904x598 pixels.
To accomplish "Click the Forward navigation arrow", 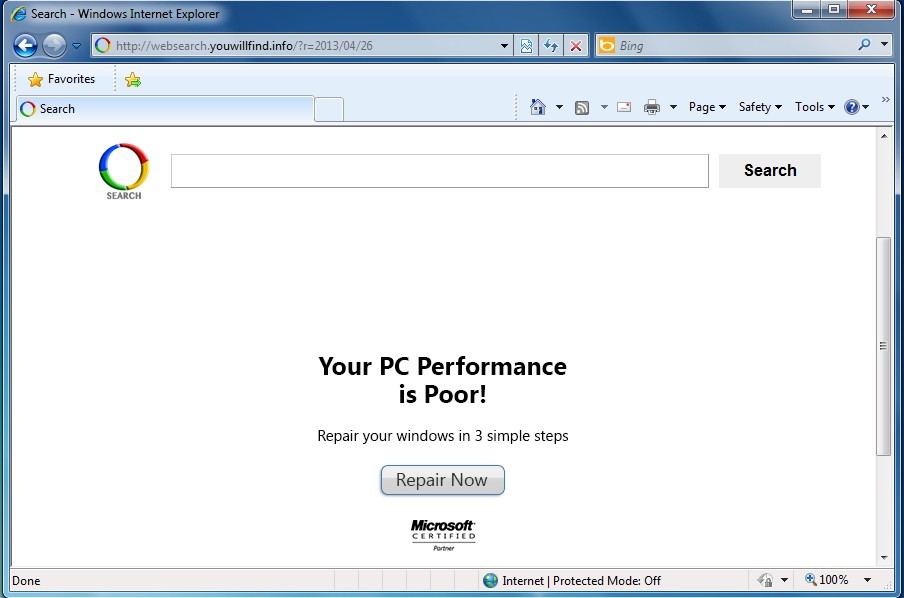I will coord(54,46).
